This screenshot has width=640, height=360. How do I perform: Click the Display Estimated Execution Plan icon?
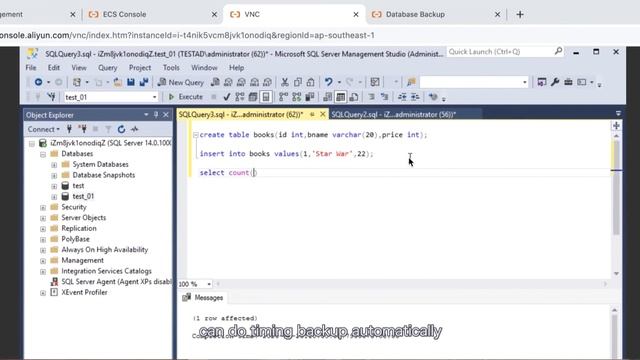tap(240, 97)
